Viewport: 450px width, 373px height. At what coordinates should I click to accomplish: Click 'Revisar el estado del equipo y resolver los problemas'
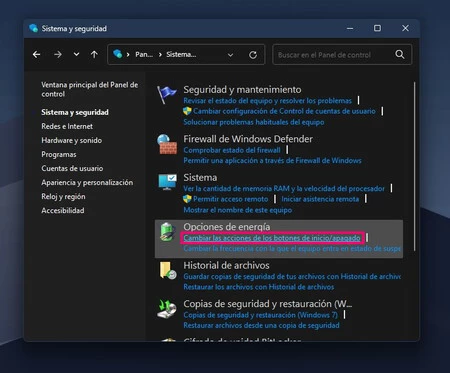point(267,101)
